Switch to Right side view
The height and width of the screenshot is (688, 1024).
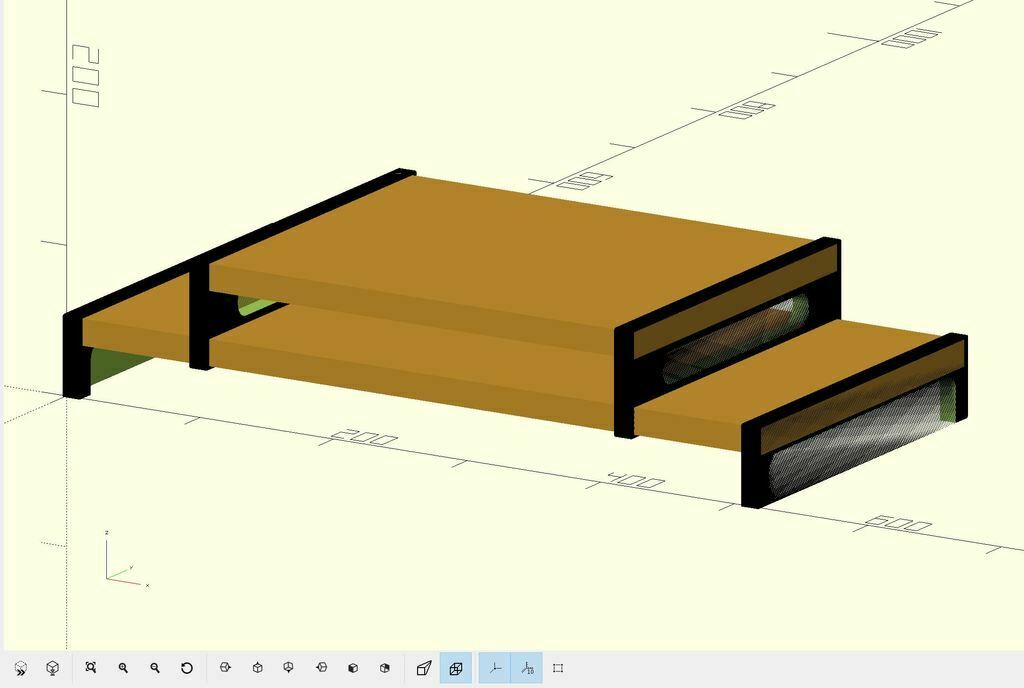(223, 668)
